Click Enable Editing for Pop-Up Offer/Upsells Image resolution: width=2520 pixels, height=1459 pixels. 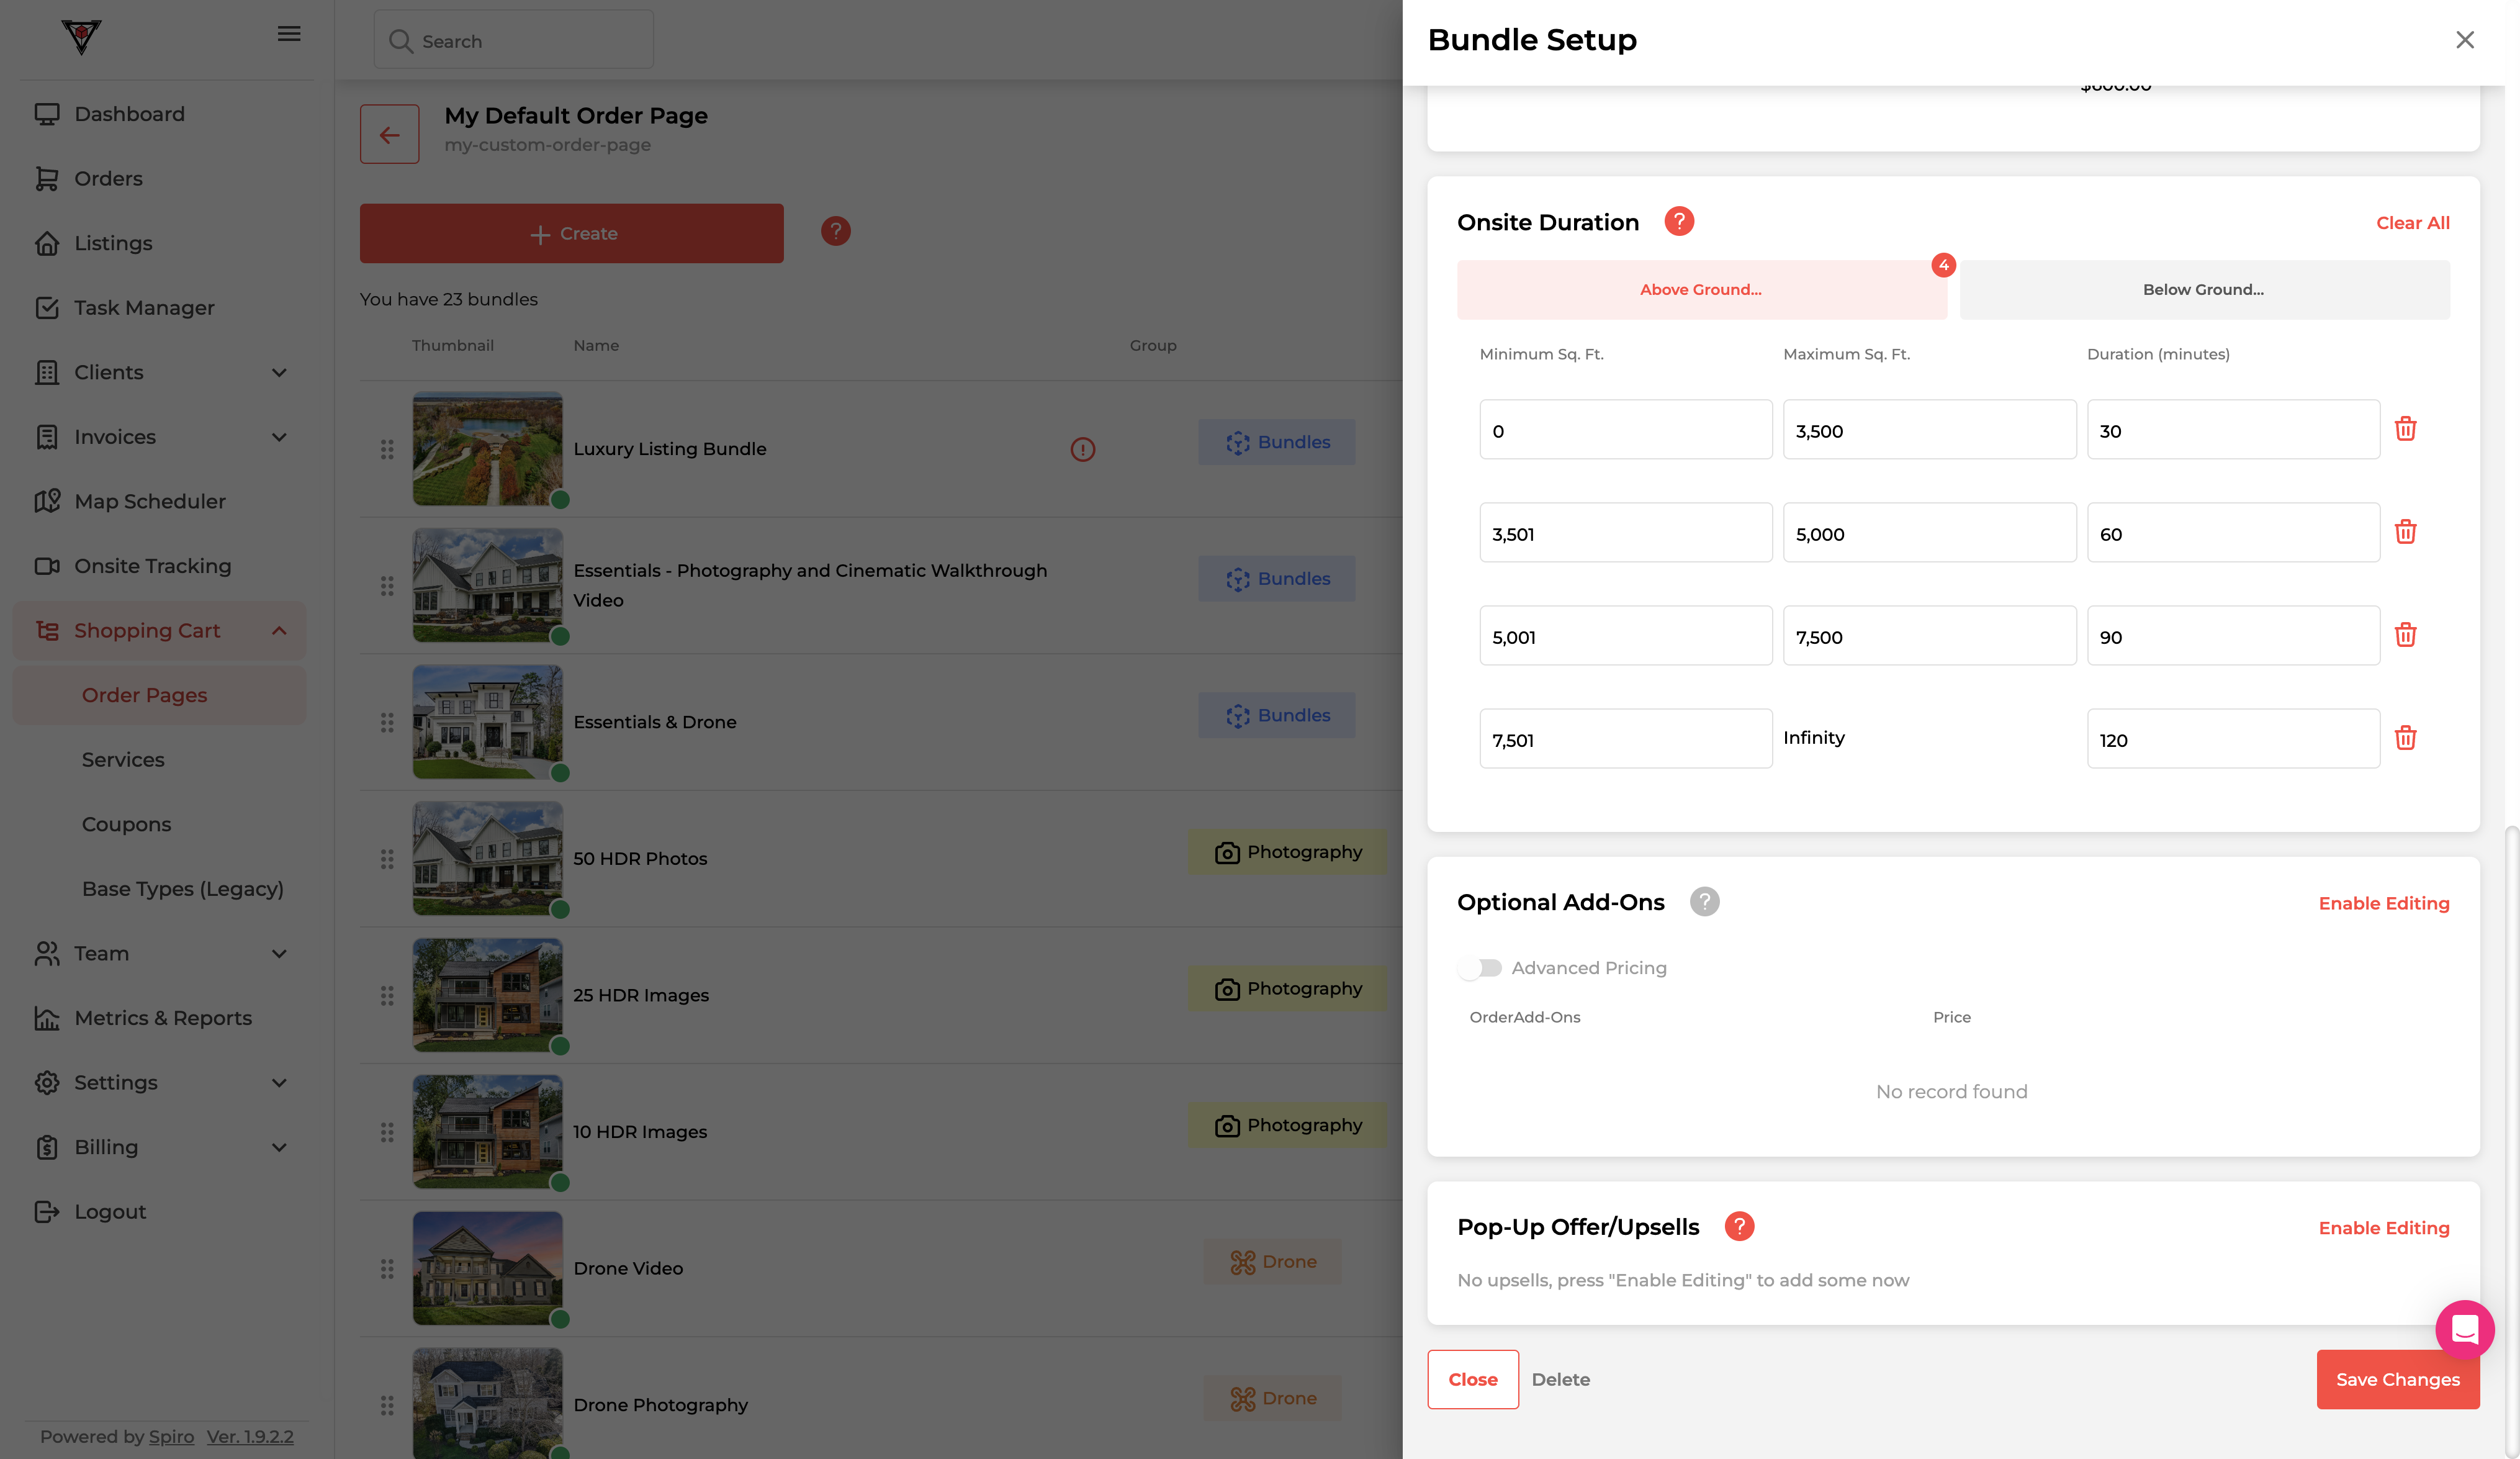[x=2383, y=1228]
